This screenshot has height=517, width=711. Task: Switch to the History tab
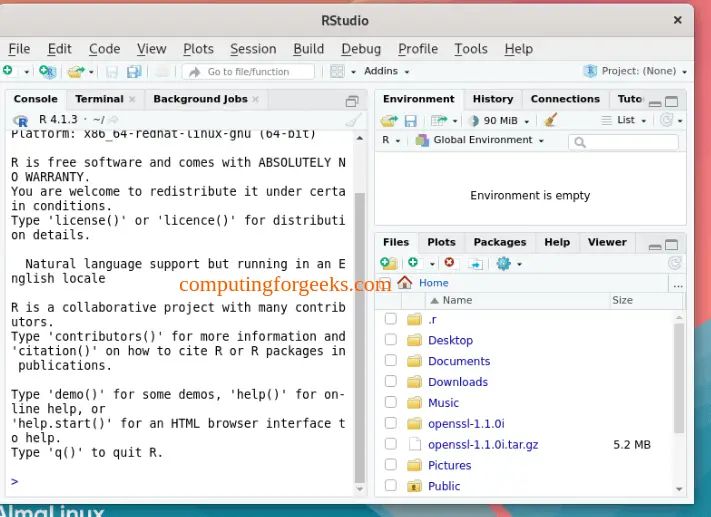(x=493, y=99)
